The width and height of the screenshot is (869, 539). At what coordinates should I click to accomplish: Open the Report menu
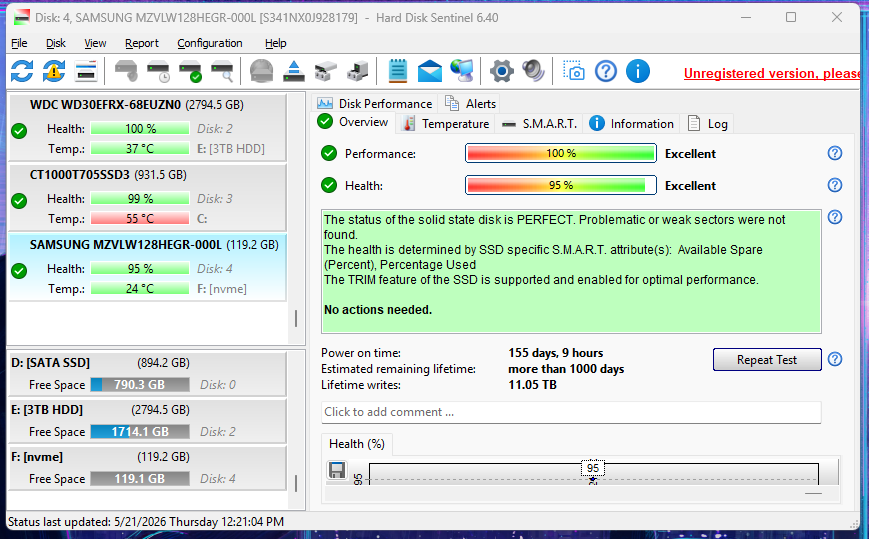point(141,43)
